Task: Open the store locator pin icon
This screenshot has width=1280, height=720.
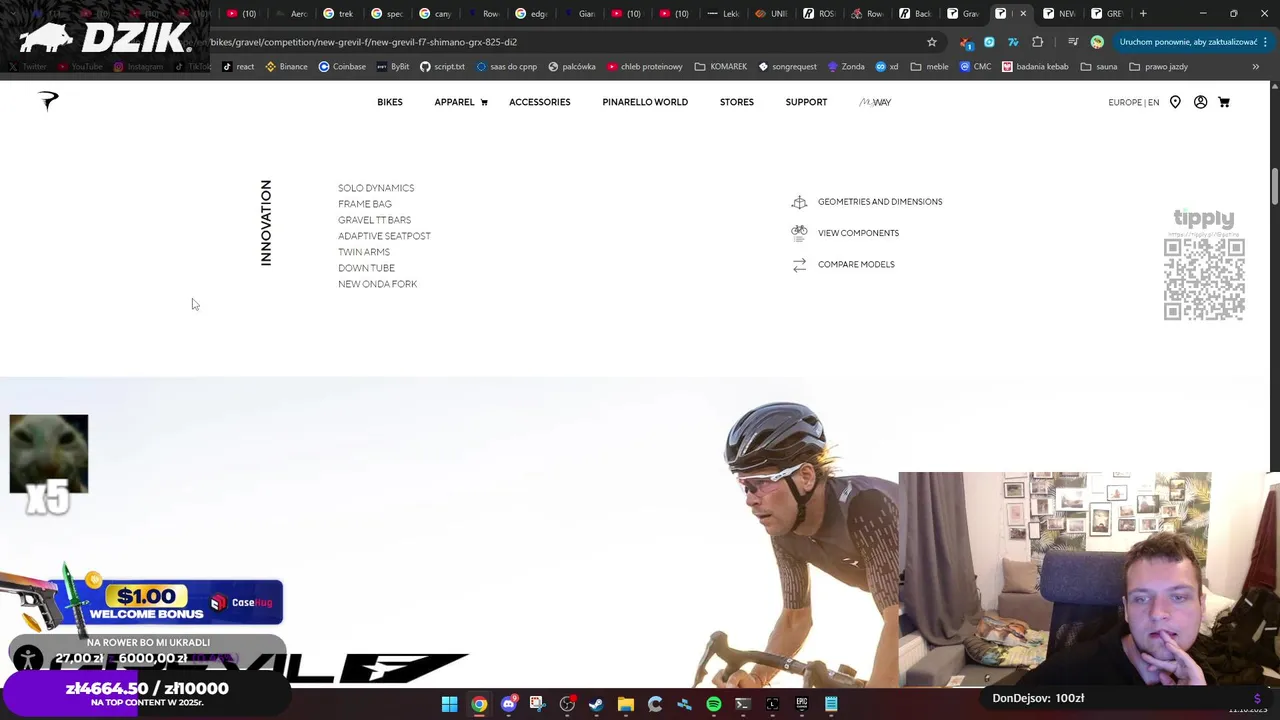Action: (1175, 102)
